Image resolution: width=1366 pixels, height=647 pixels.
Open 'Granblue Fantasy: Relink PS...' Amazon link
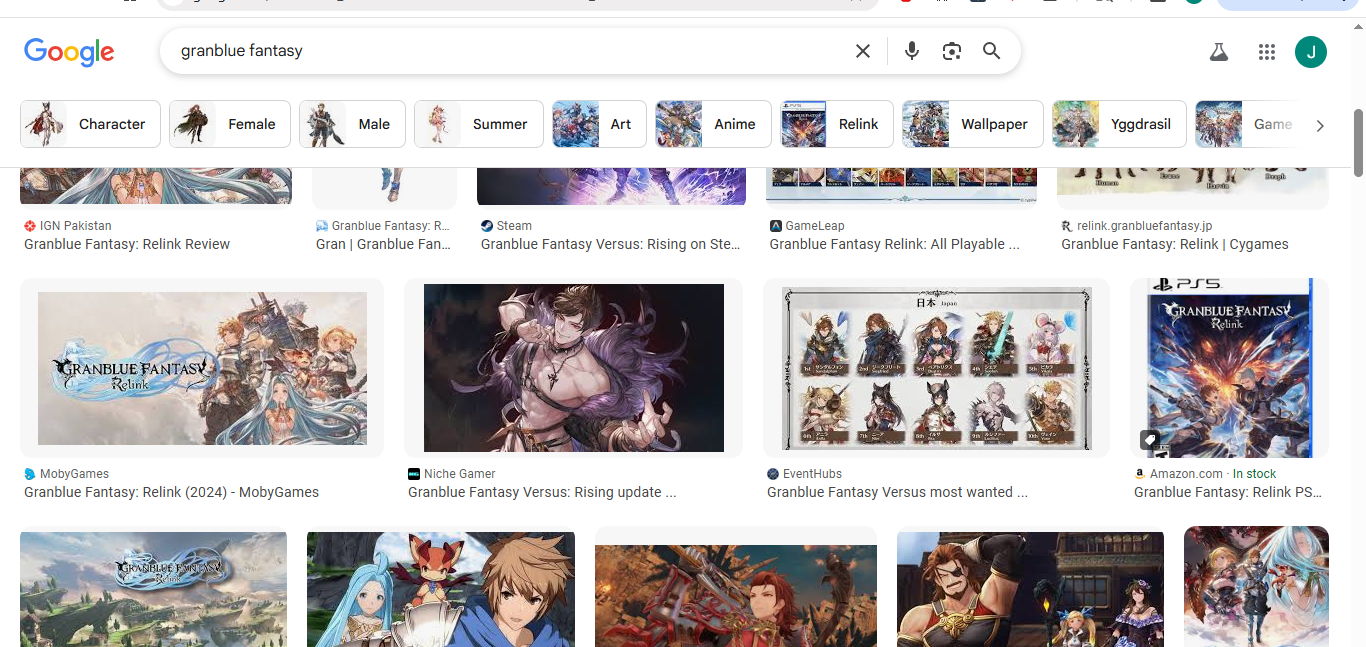1228,492
